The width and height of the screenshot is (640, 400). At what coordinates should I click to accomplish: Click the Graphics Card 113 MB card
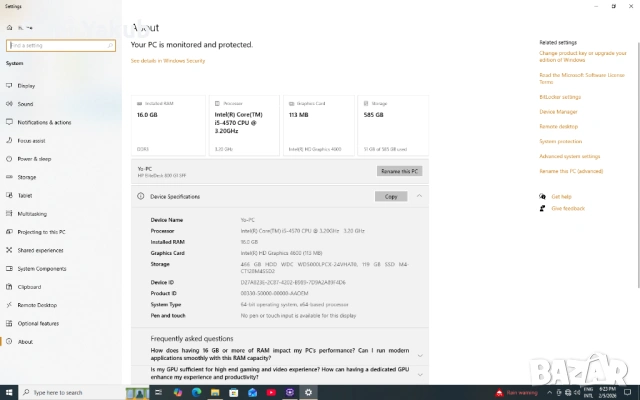tap(319, 125)
